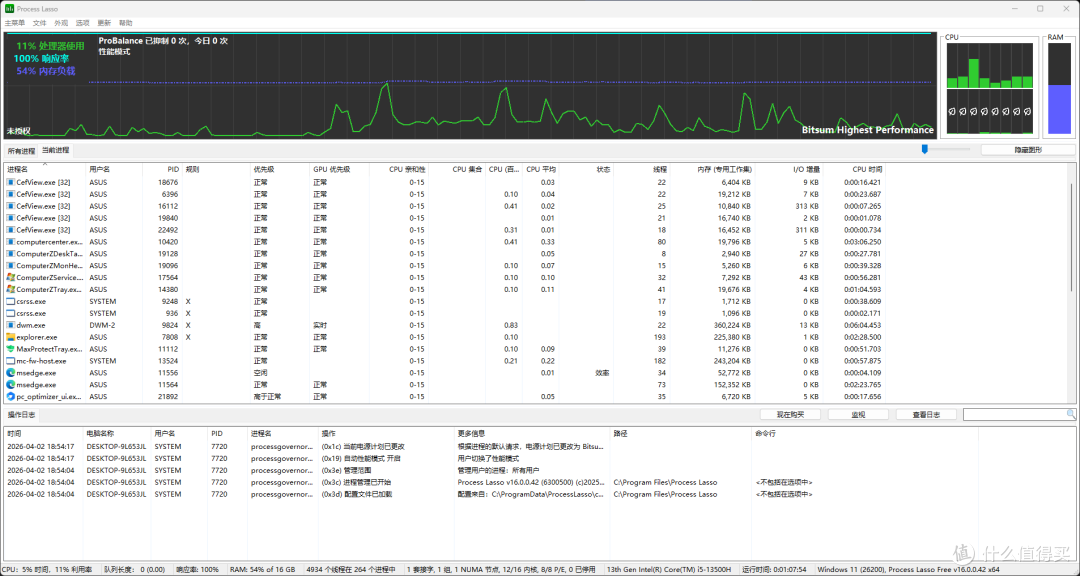Click the slider thumb left of 隐藏图形
The image size is (1080, 576).
click(924, 149)
